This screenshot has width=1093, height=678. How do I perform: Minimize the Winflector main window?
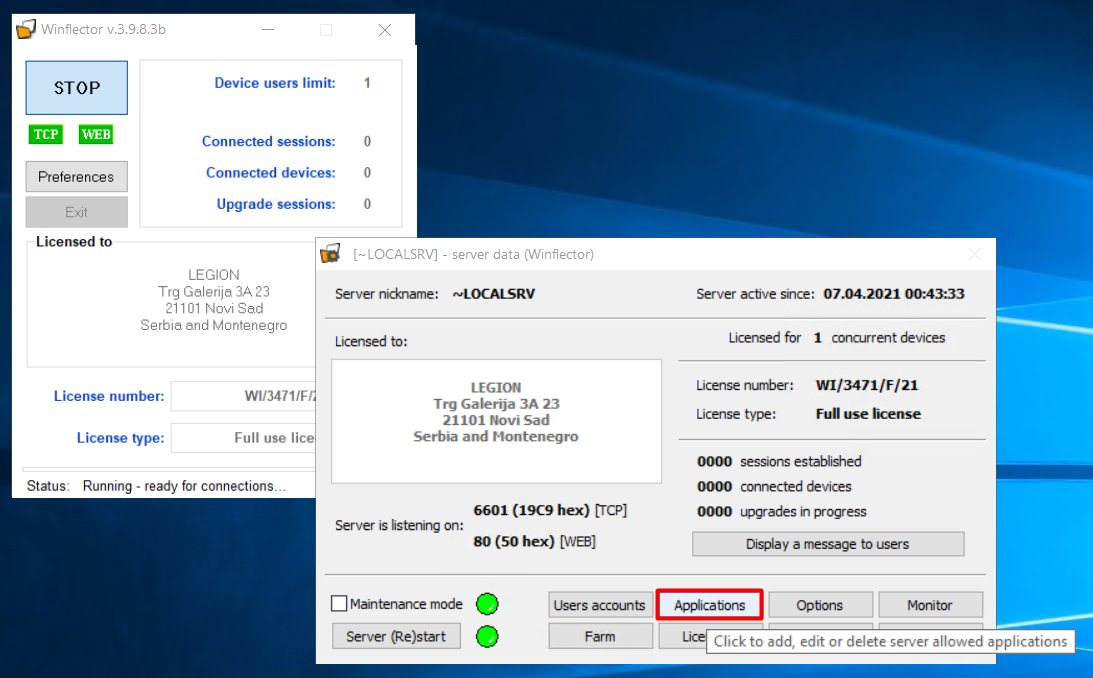[x=267, y=30]
